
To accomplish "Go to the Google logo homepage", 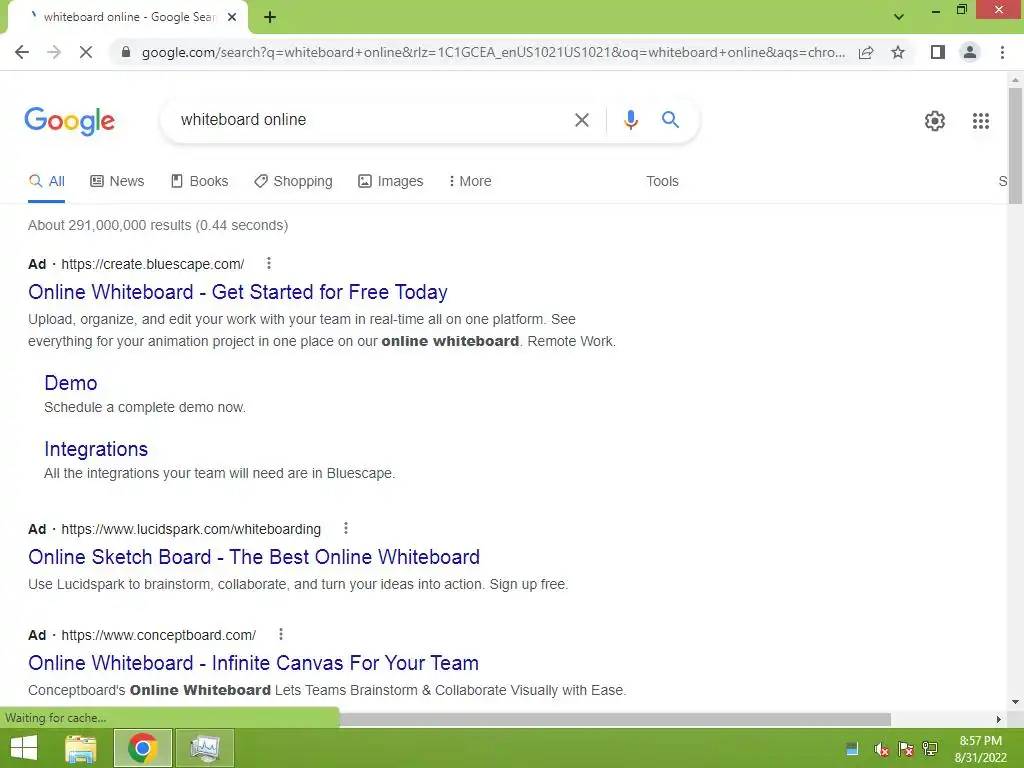I will pos(70,121).
